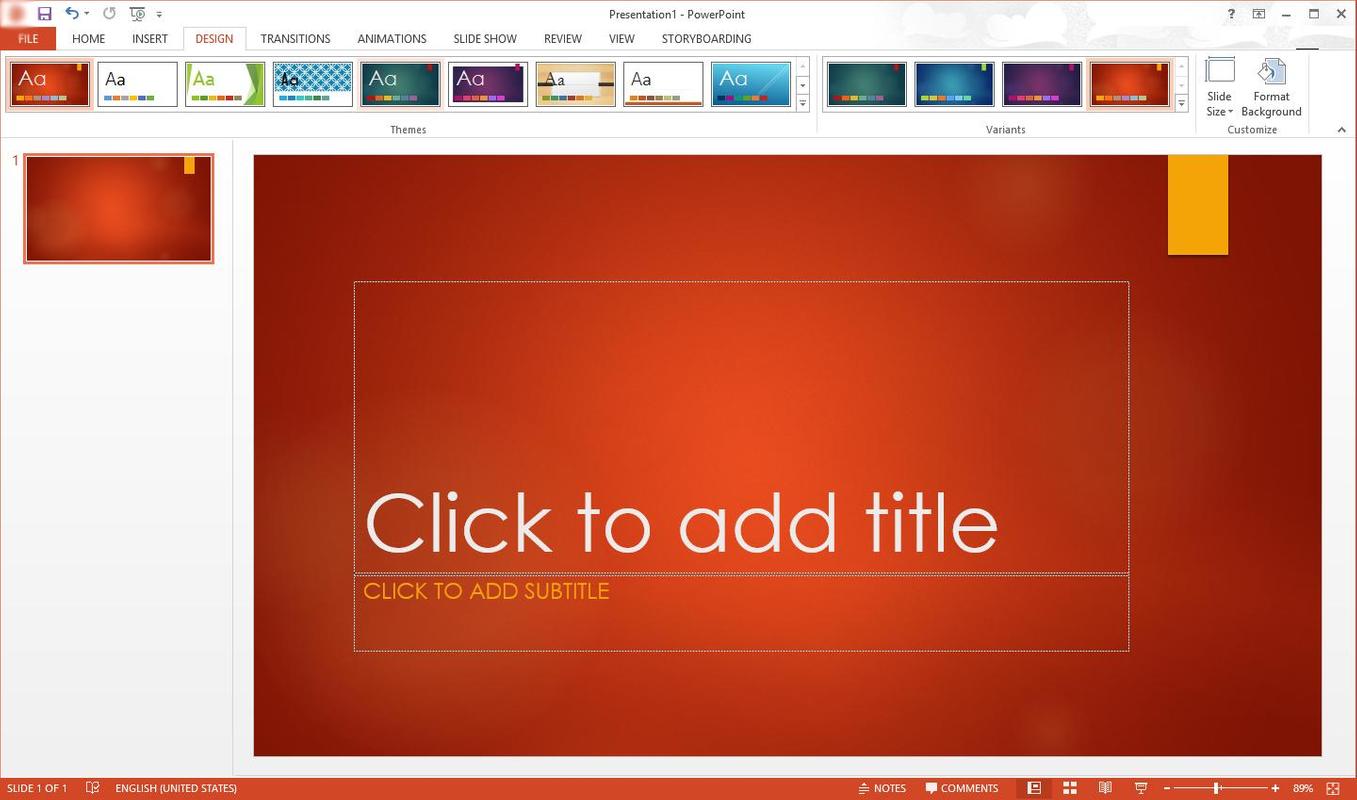Select slide 1 thumbnail in the slide pane

119,209
